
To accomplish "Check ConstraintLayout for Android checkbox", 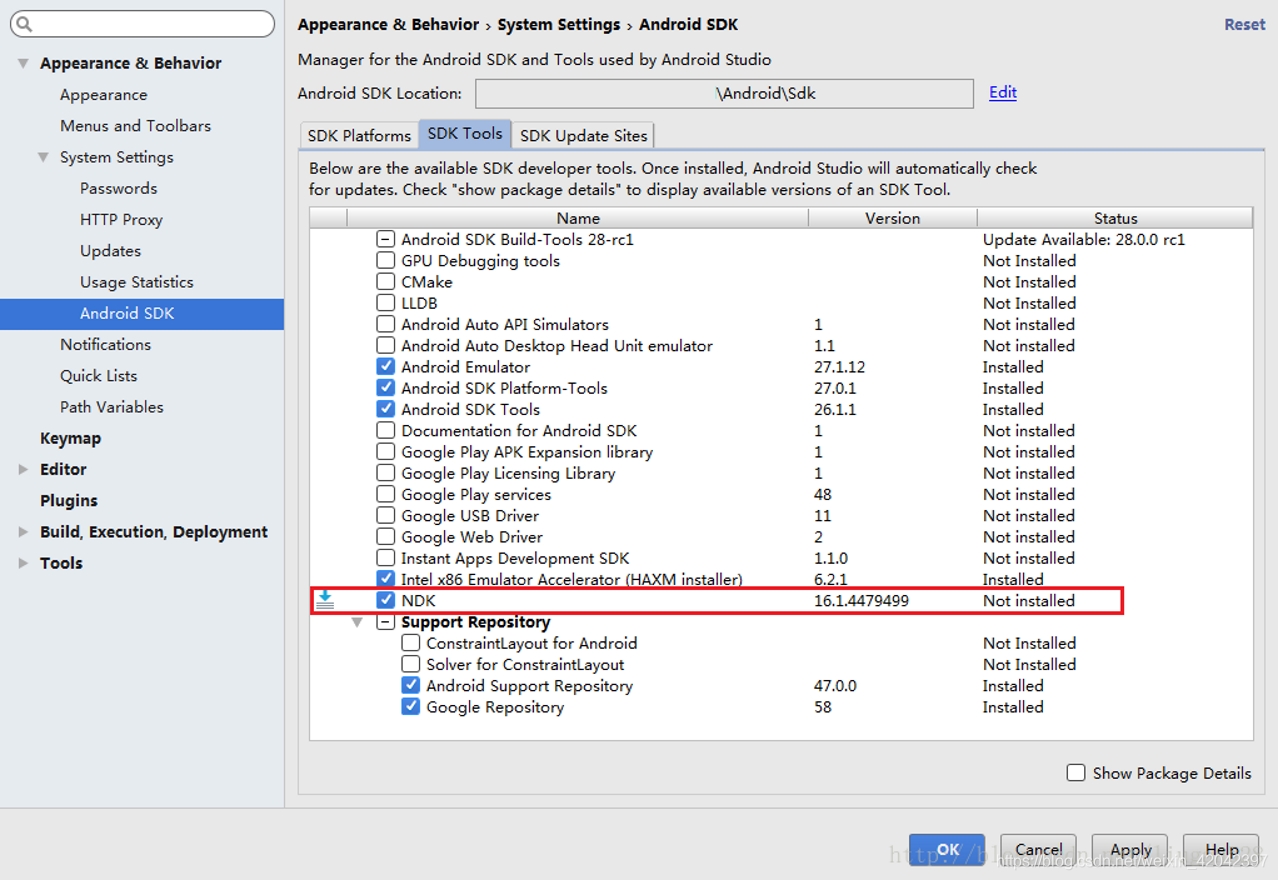I will pos(410,643).
